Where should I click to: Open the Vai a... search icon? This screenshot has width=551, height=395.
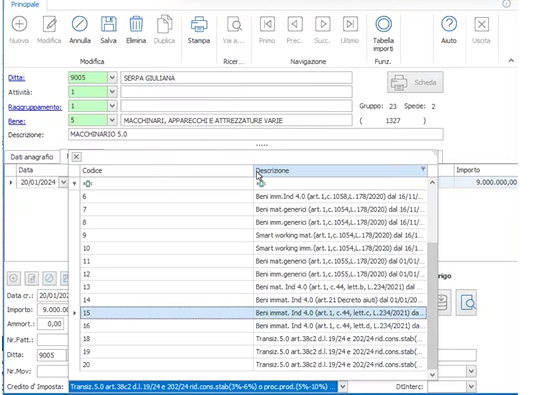point(234,24)
